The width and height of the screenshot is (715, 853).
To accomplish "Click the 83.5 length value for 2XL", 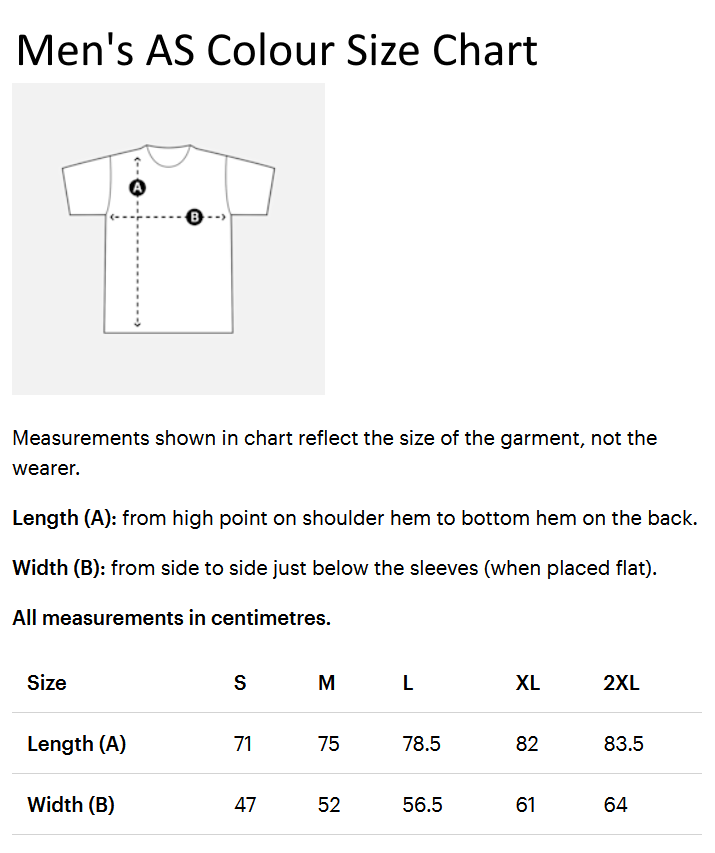I will (x=623, y=744).
